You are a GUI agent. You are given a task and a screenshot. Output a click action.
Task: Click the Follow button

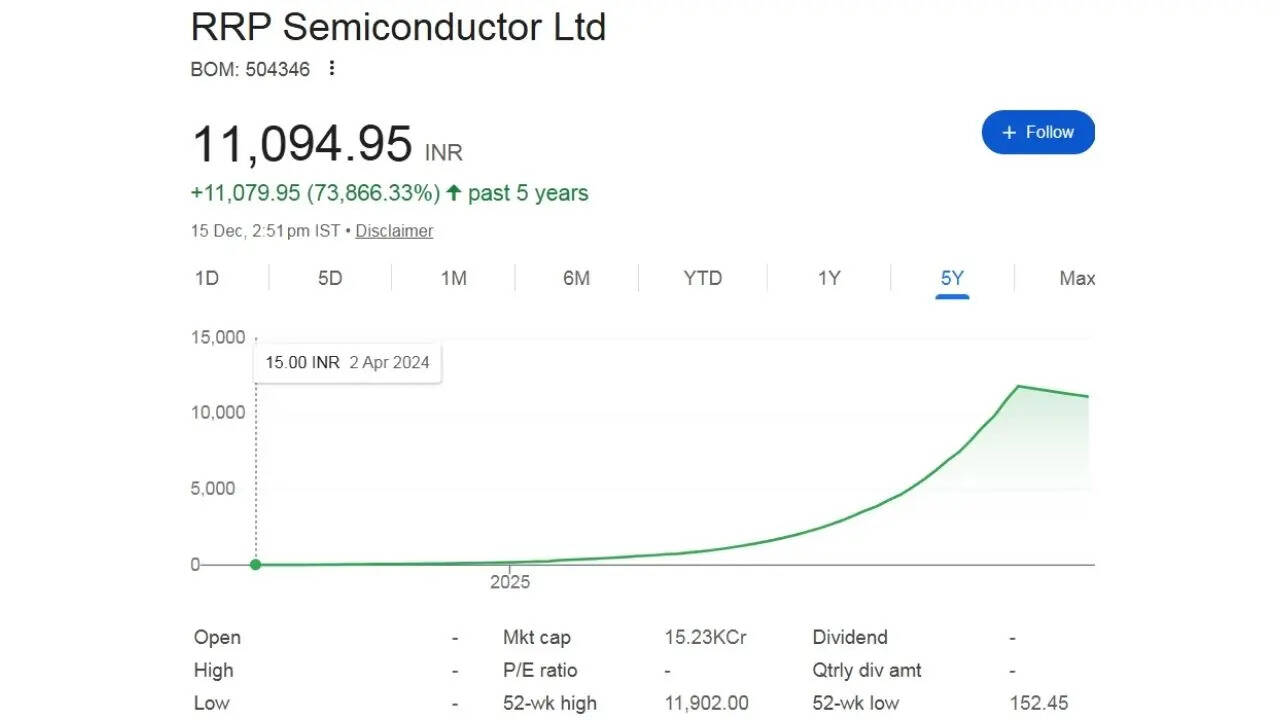[1038, 132]
